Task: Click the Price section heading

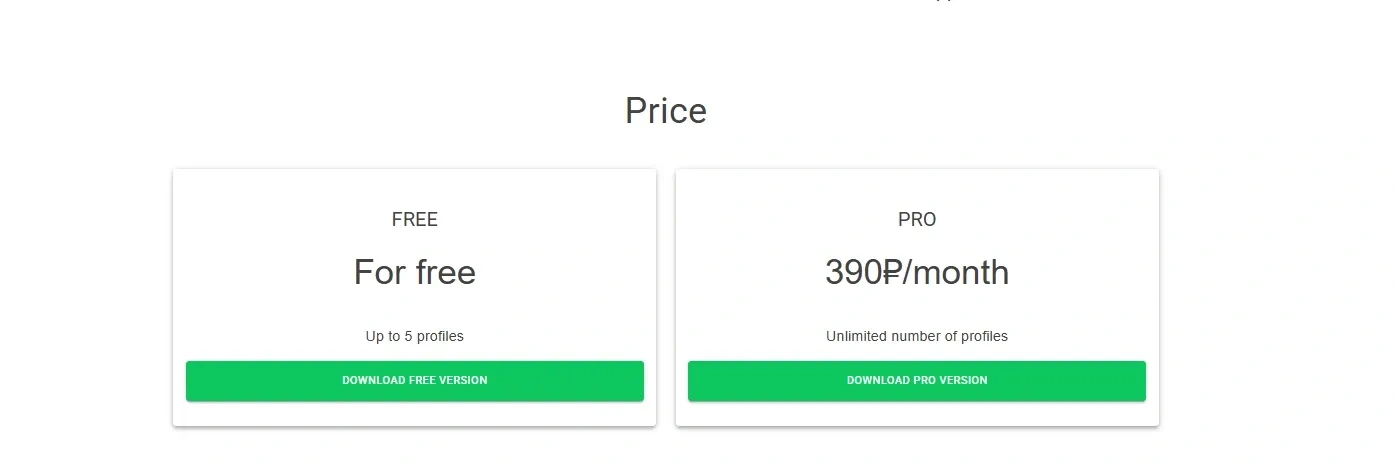Action: tap(665, 111)
